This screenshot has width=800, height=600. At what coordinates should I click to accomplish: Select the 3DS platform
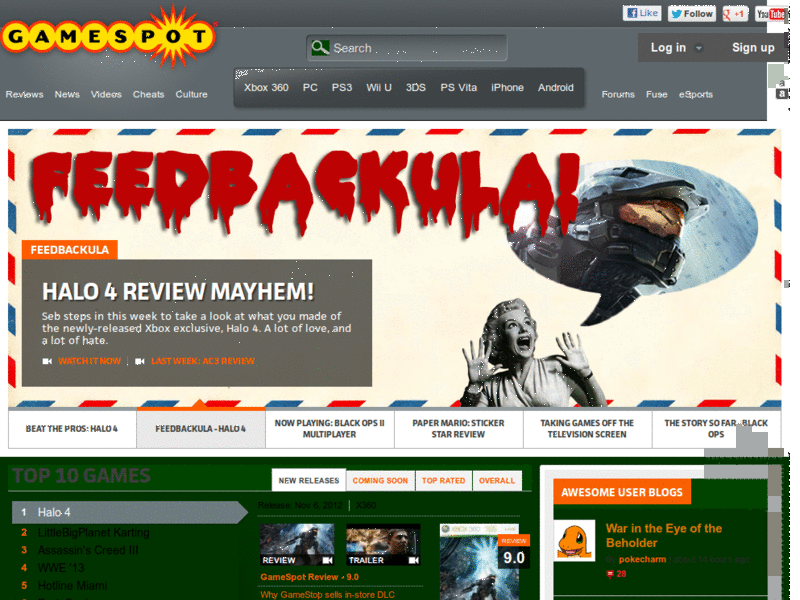point(416,88)
